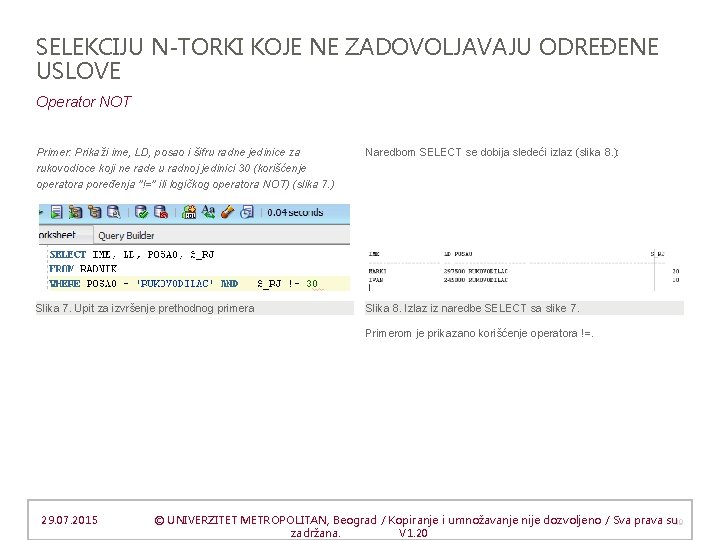Screen dimensions: 720x540
Task: Click the Aa change-case icon
Action: (208, 212)
